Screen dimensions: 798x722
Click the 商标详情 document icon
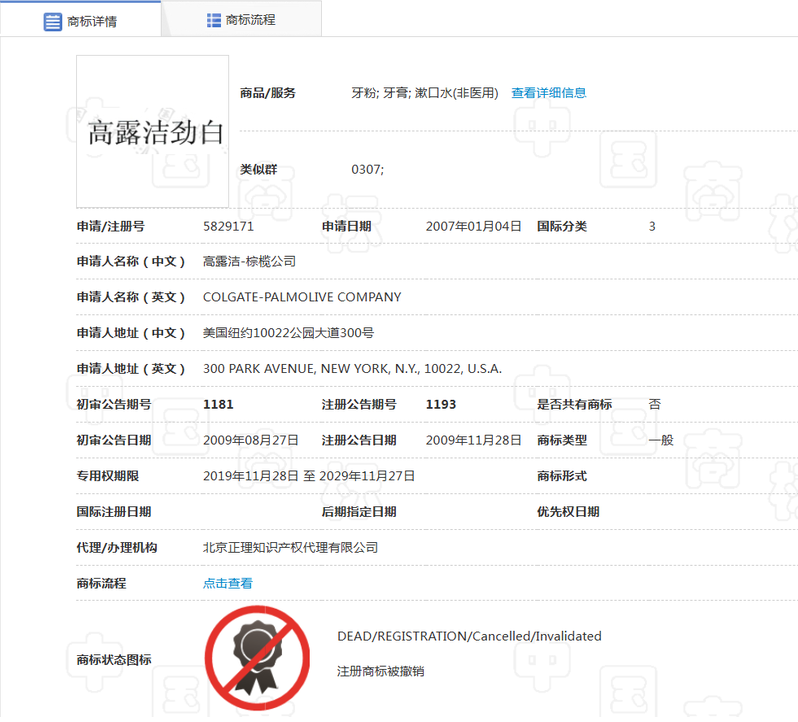pos(52,22)
